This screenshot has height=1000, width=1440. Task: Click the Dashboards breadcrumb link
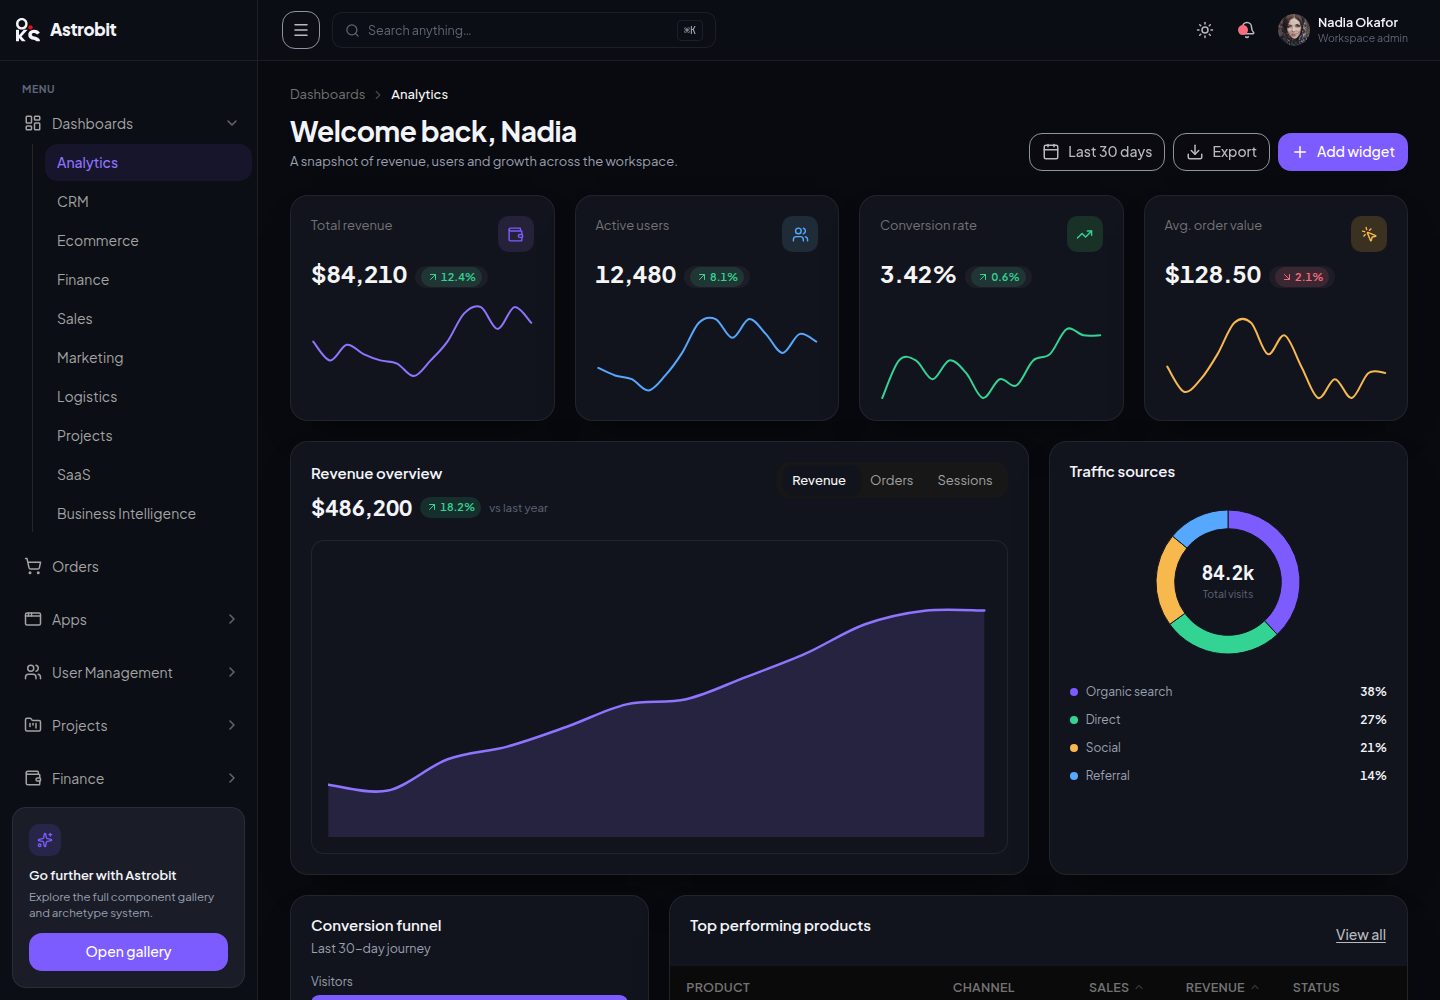click(327, 94)
